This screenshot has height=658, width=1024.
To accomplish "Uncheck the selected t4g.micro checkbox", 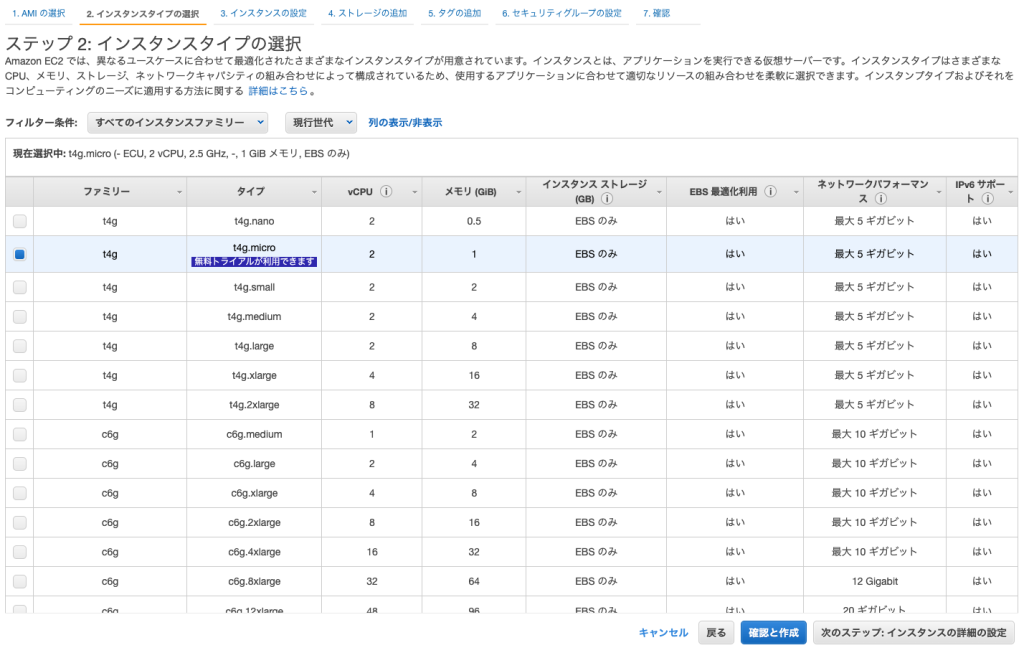I will tap(20, 254).
